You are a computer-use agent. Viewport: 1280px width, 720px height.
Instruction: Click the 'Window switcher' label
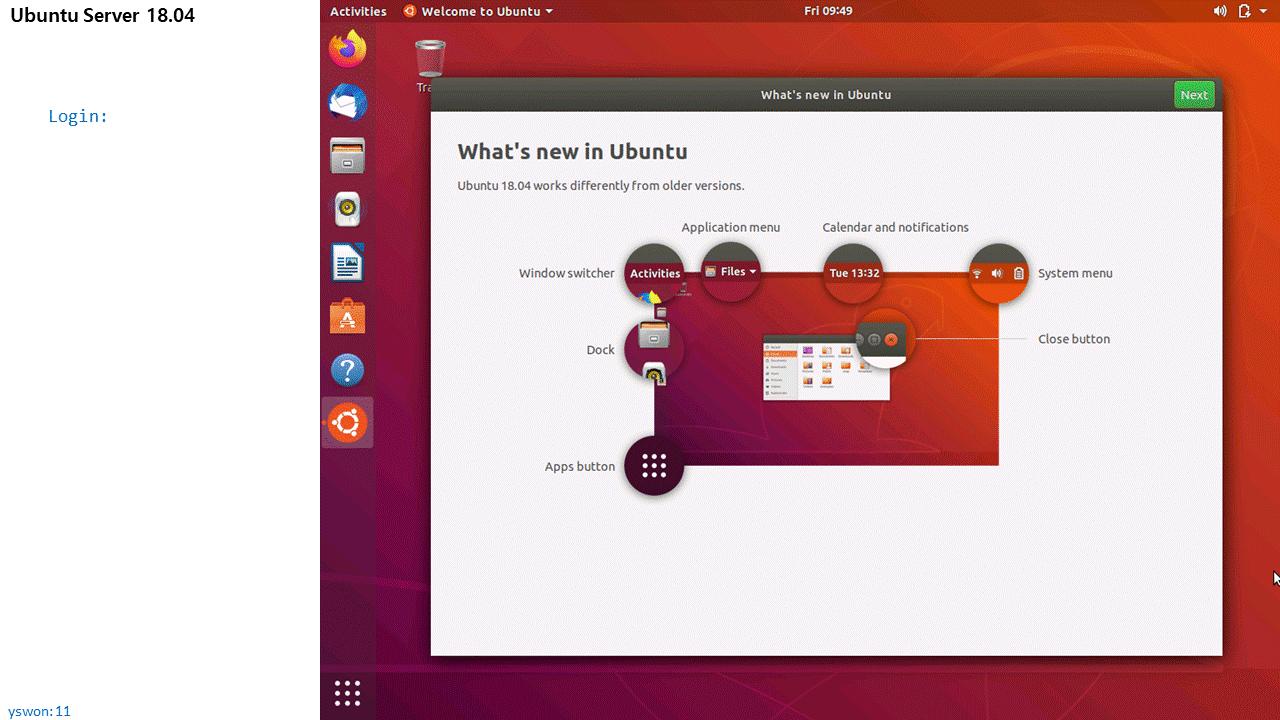tap(567, 273)
